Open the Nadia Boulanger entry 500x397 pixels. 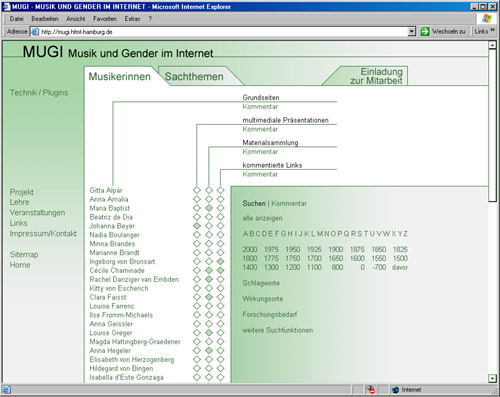114,235
